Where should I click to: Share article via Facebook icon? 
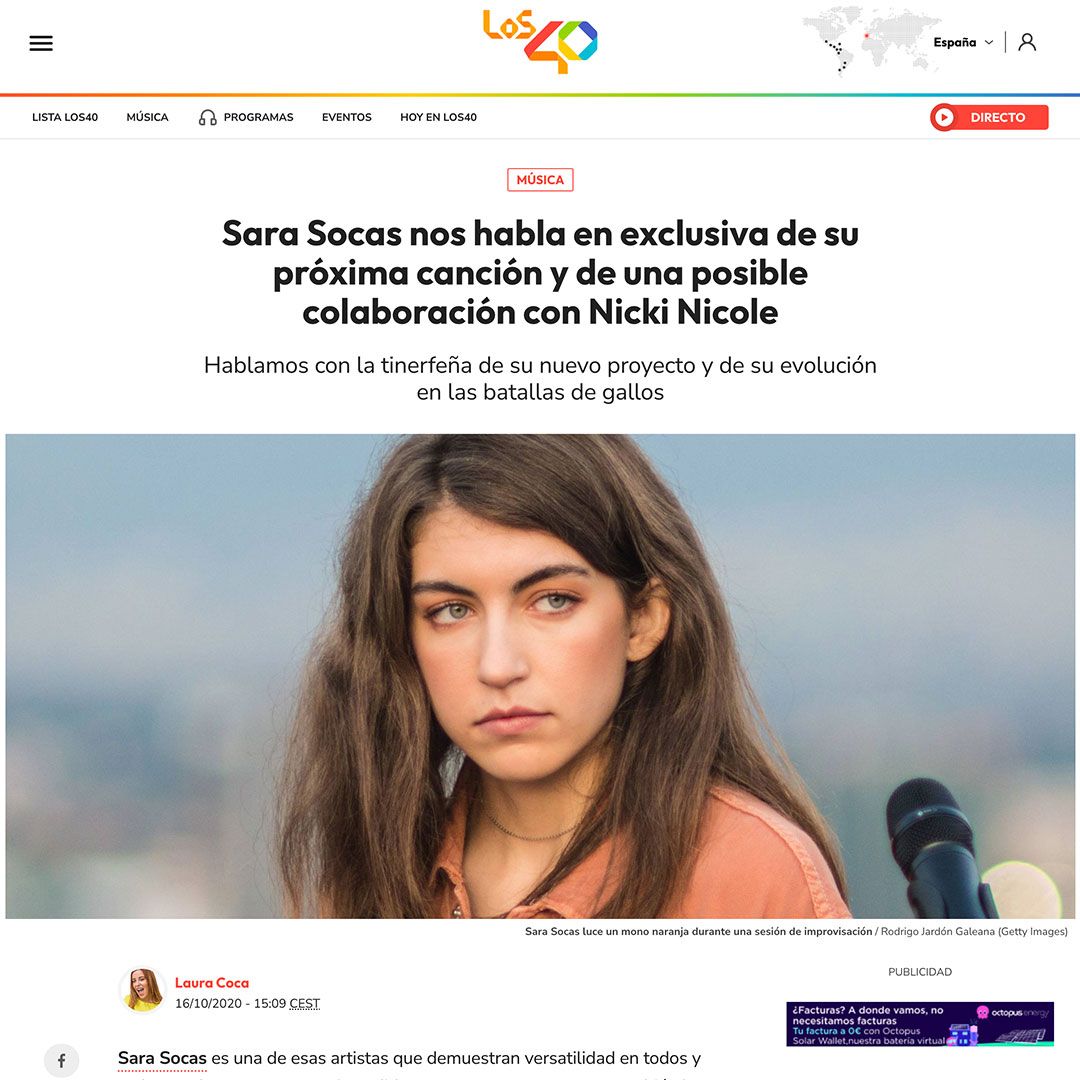61,1060
